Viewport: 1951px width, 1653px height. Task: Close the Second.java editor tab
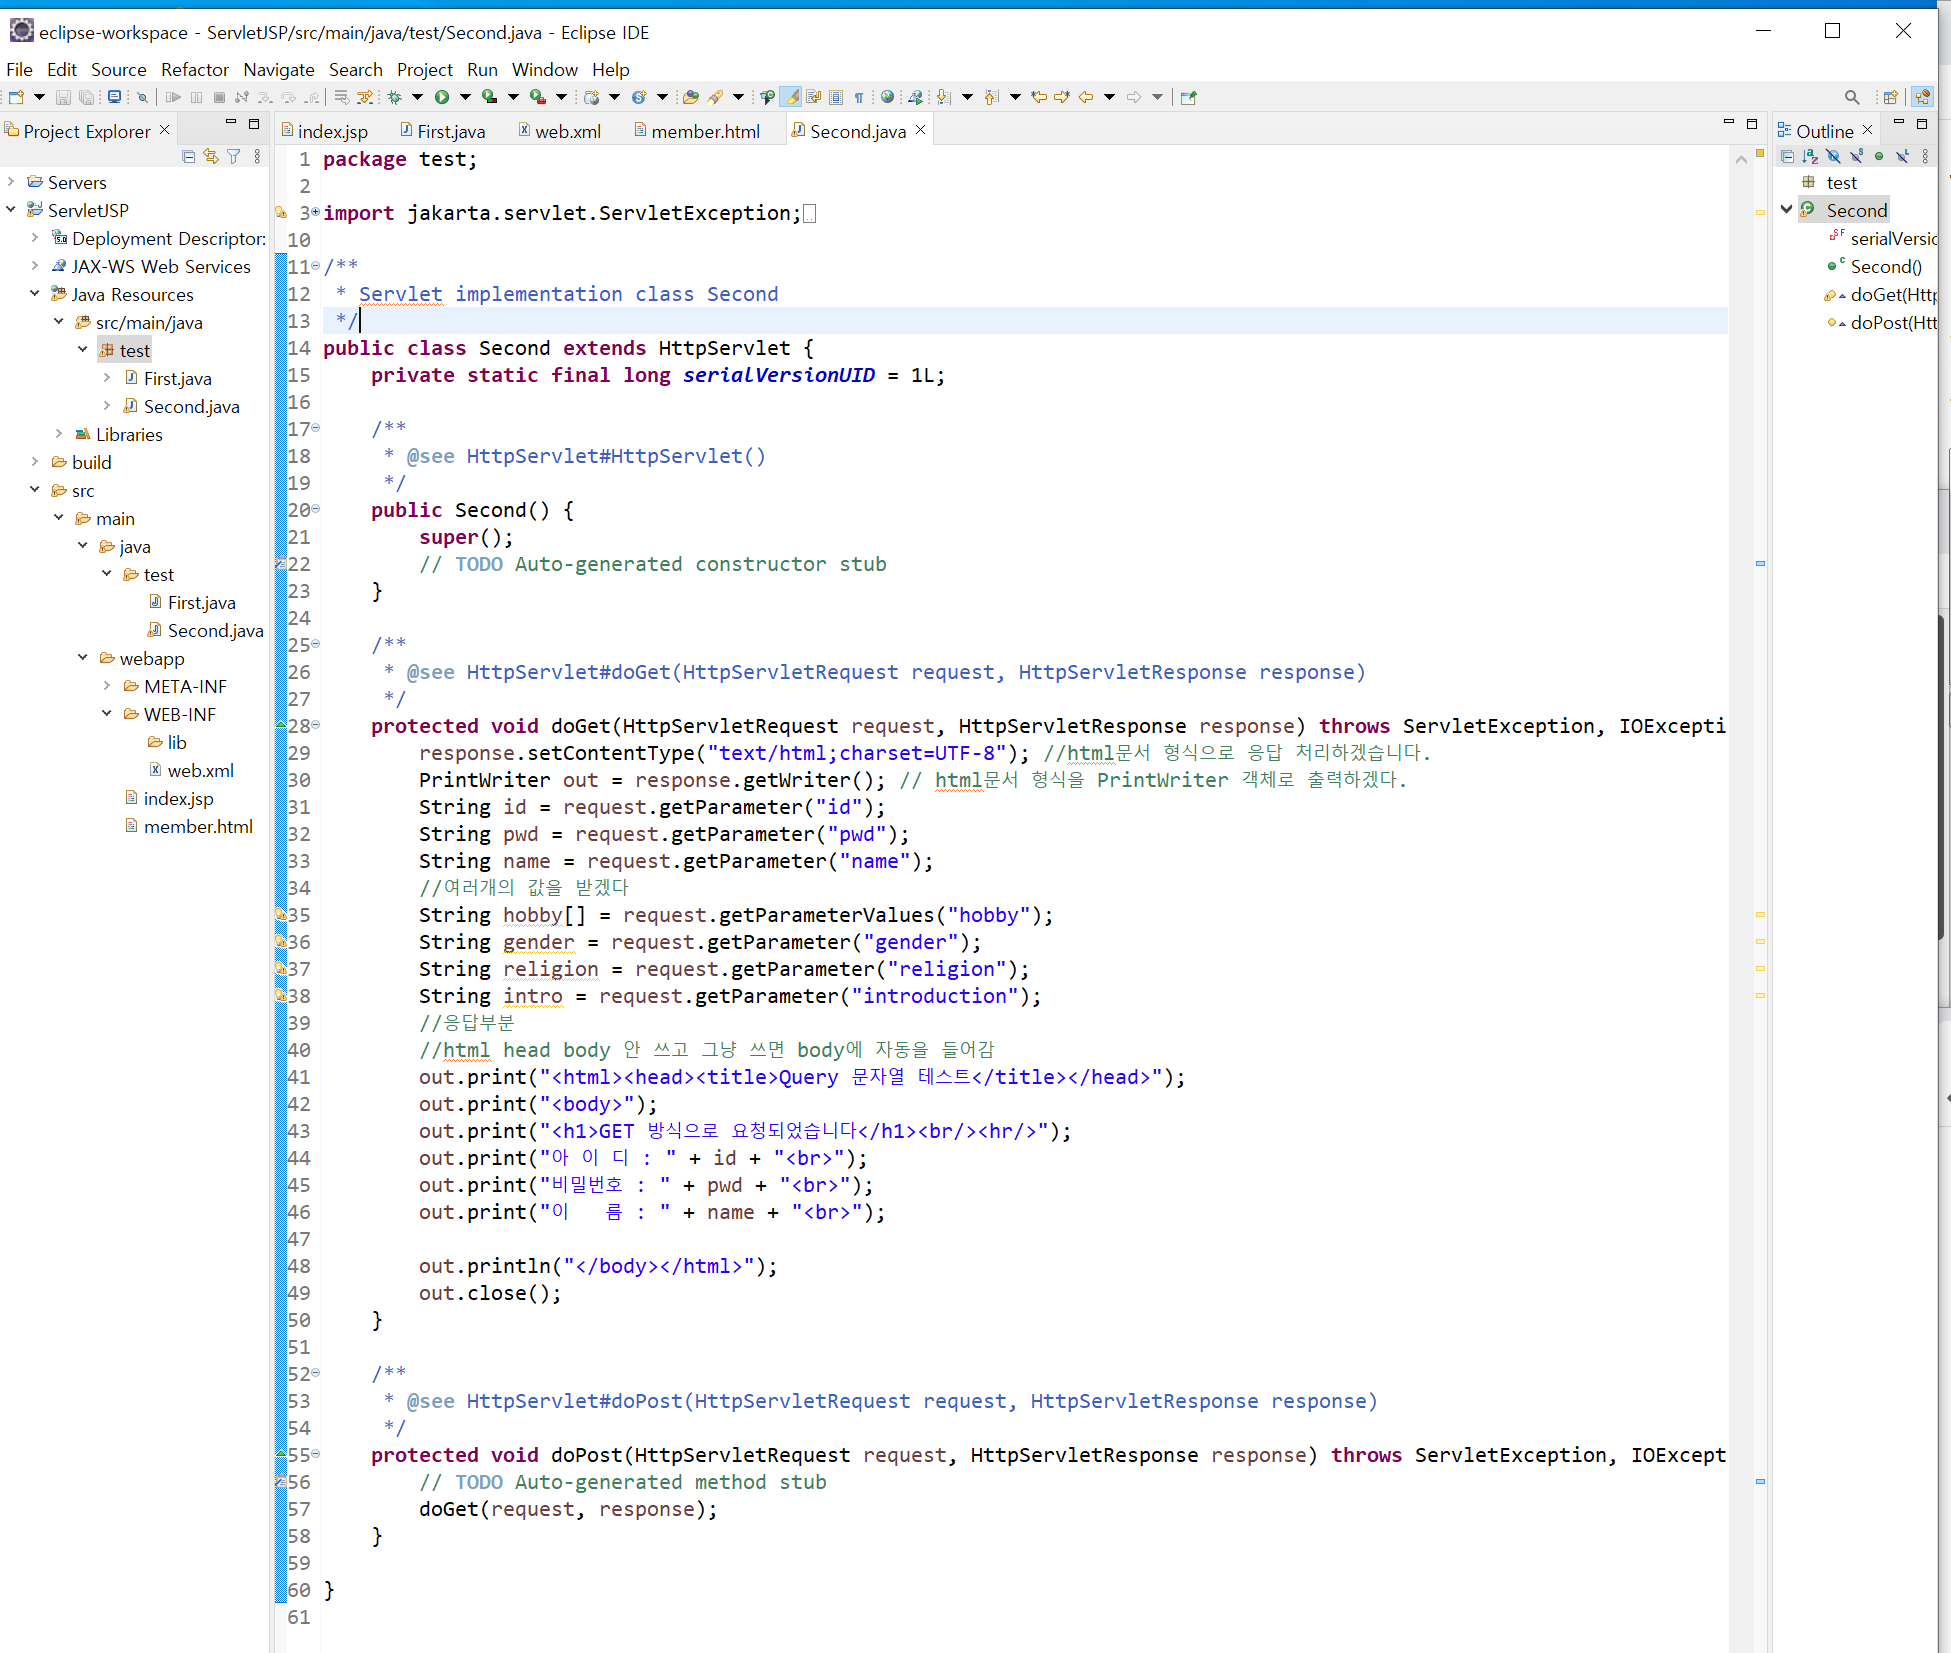[921, 130]
